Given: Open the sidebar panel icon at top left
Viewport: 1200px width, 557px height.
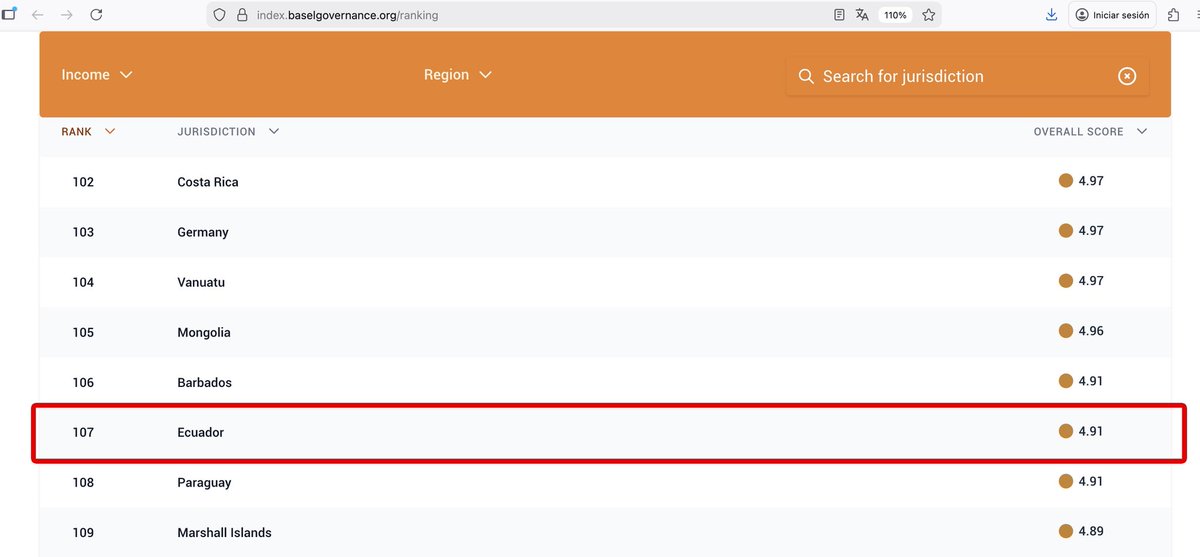Looking at the screenshot, I should pyautogui.click(x=9, y=14).
